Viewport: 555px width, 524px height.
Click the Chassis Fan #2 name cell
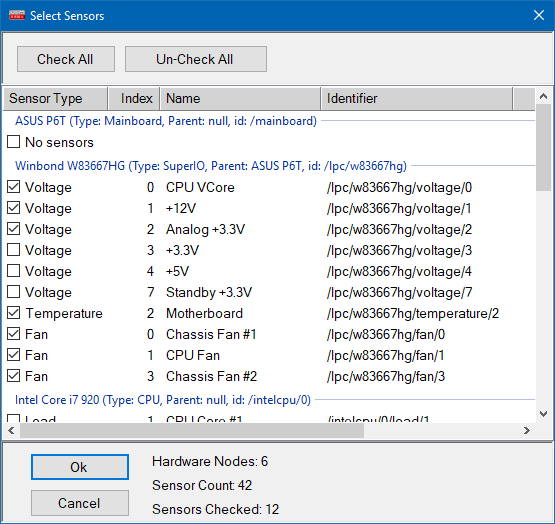click(212, 376)
